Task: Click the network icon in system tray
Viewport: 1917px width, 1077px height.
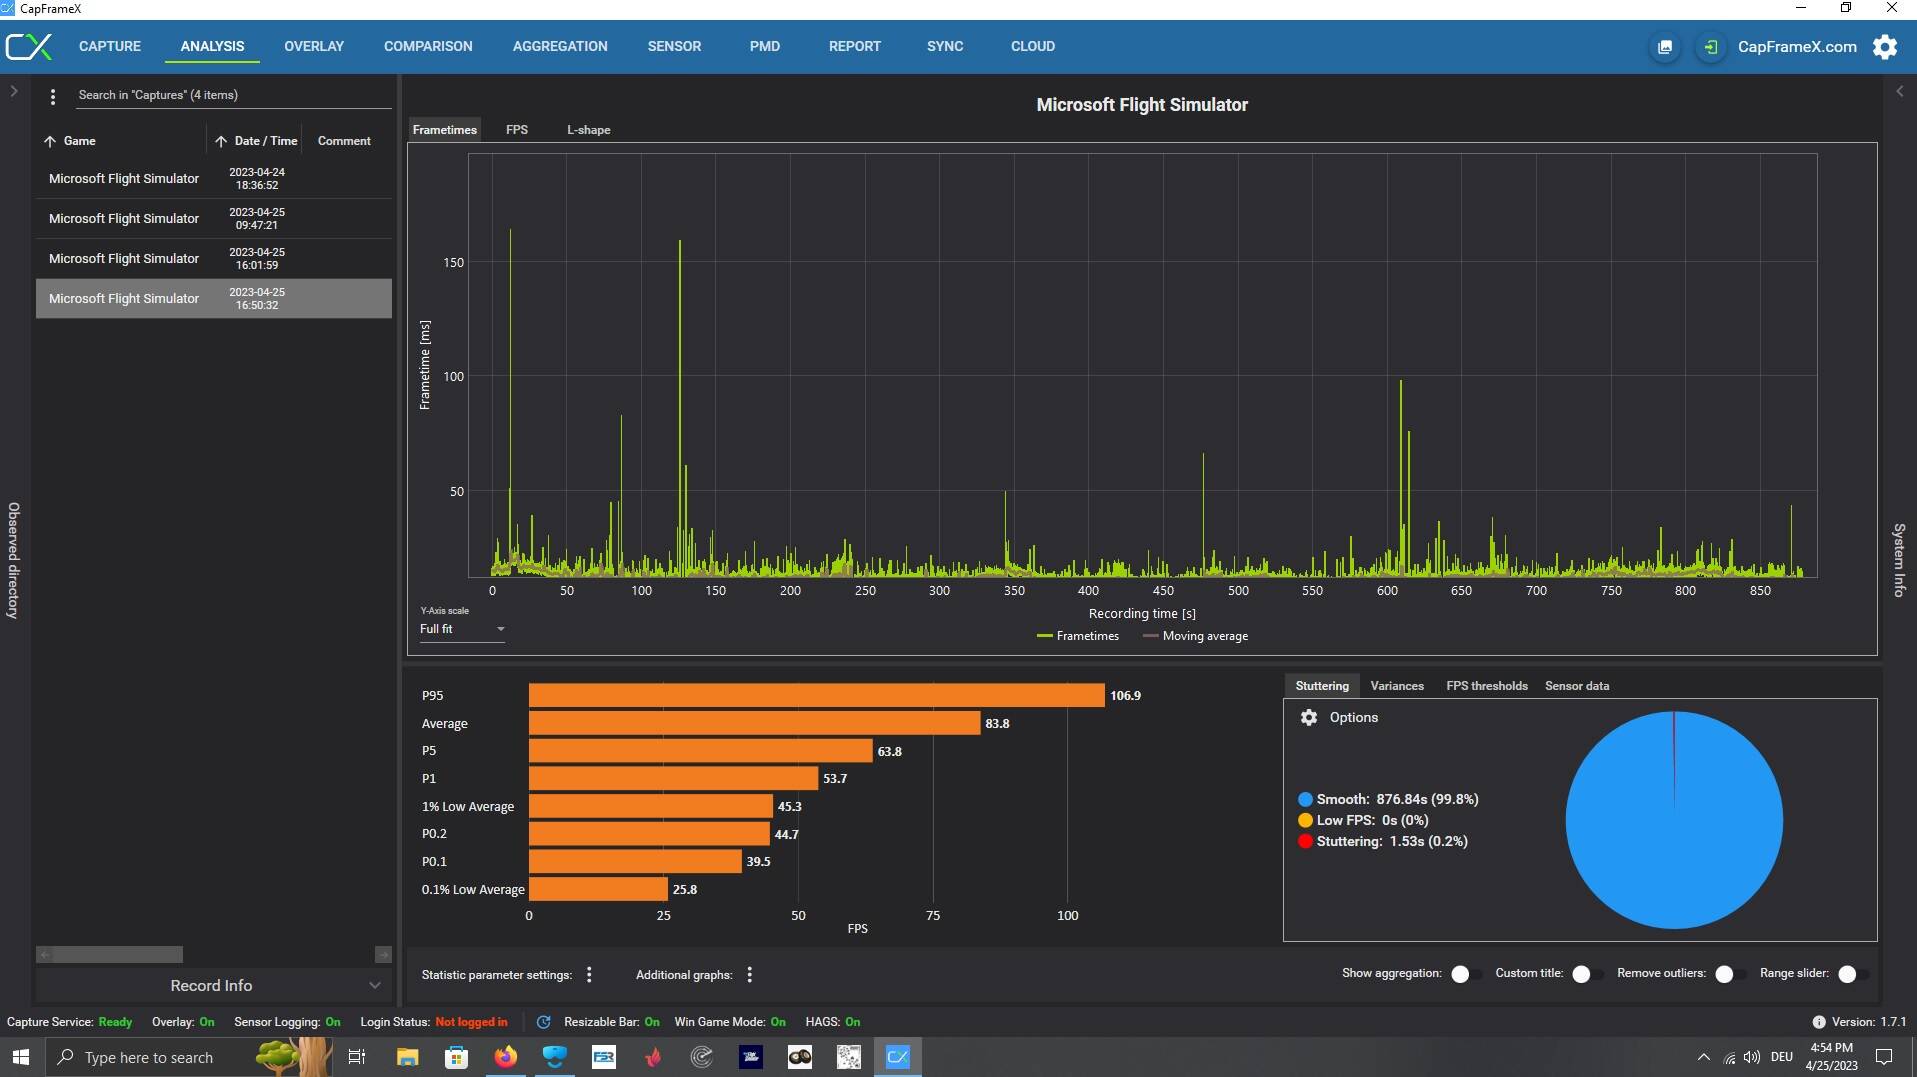Action: 1729,1057
